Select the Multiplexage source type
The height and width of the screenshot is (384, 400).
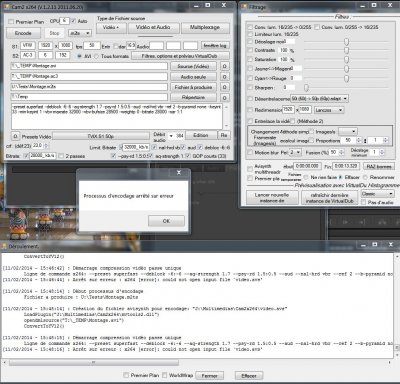(205, 28)
